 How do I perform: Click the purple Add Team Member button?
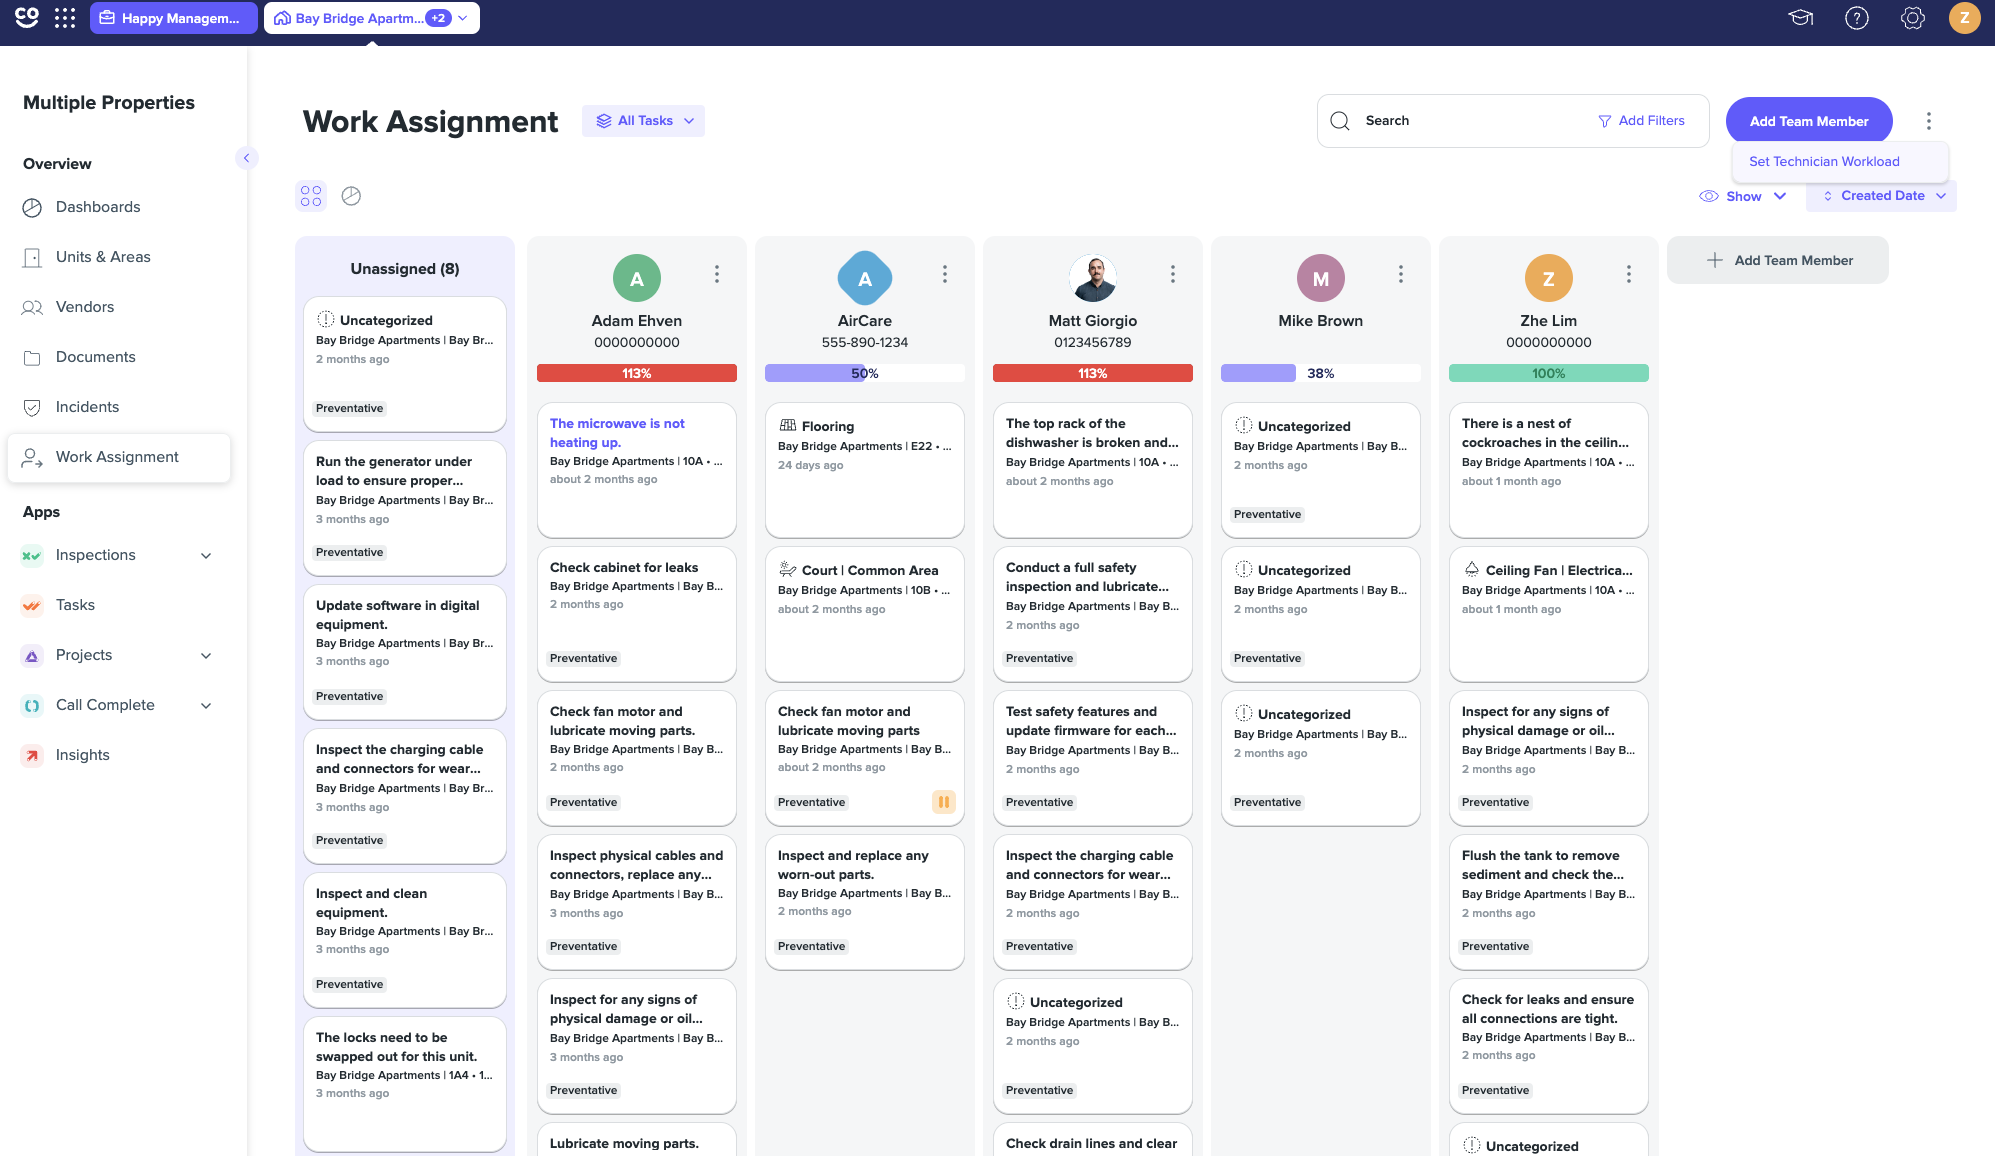click(1809, 121)
